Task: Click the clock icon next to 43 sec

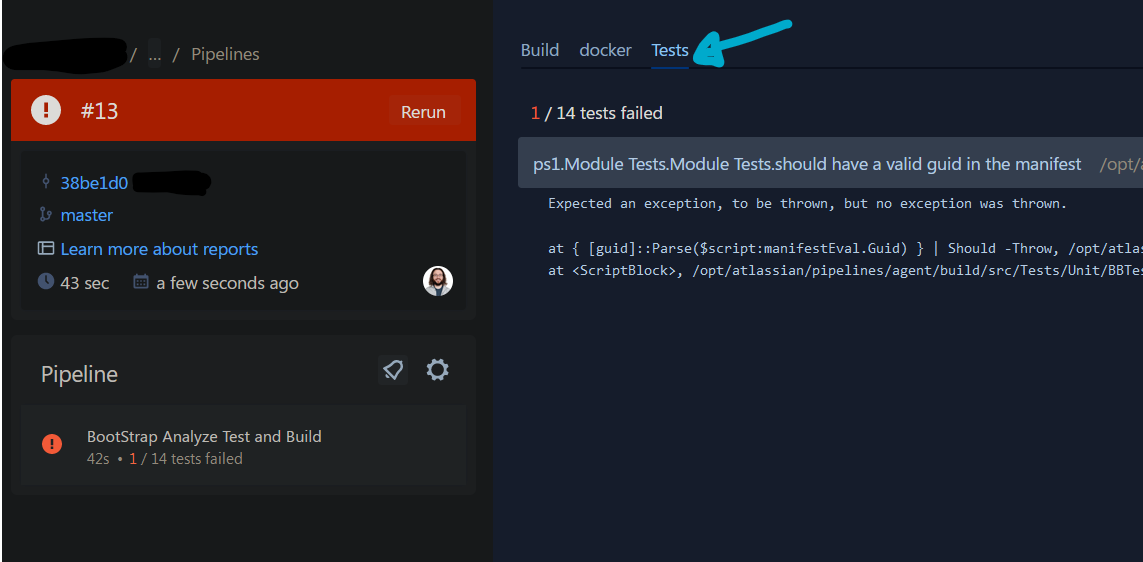Action: [46, 282]
